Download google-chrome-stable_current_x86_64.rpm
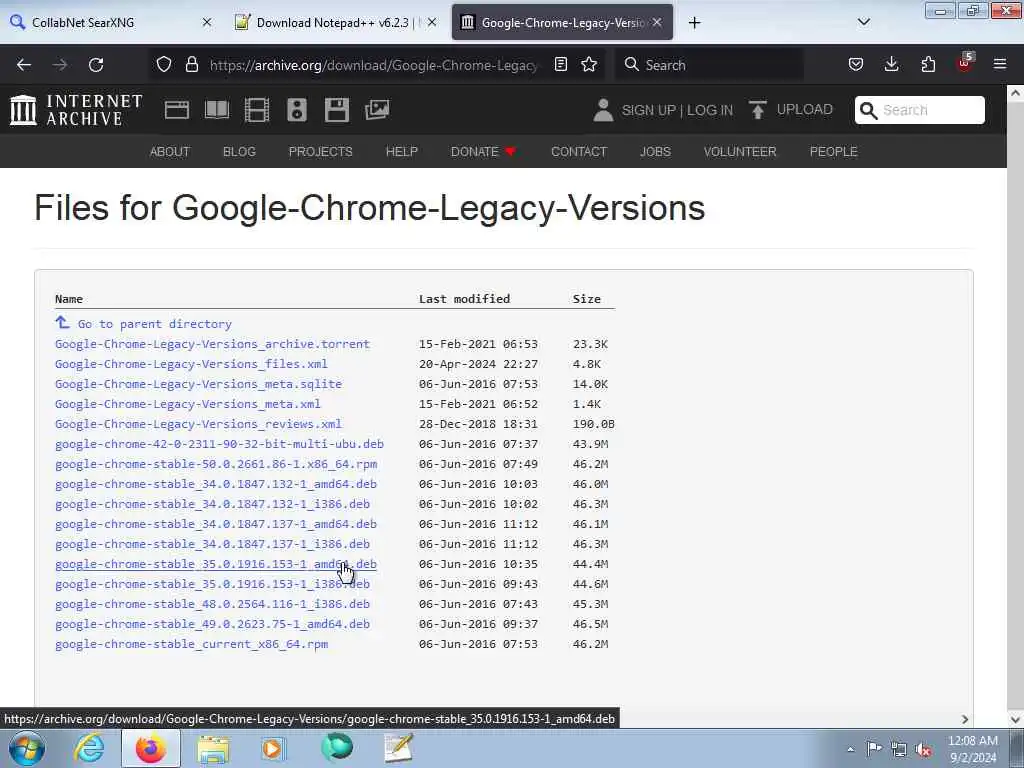This screenshot has width=1024, height=768. pos(191,644)
